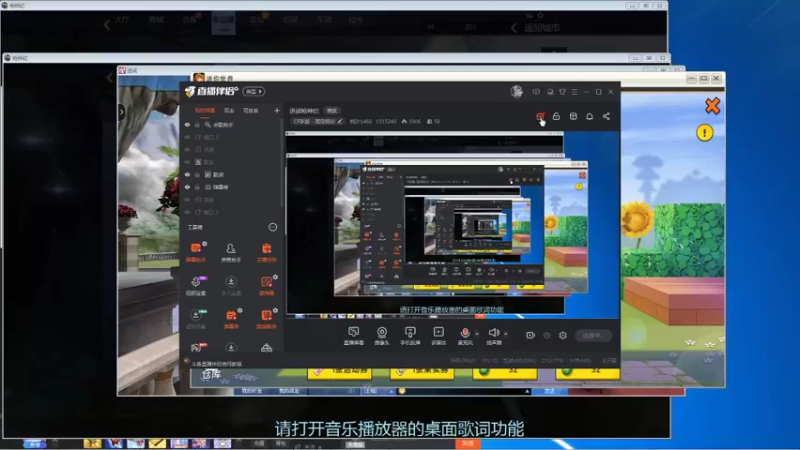The image size is (800, 450).
Task: Toggle the preview eye icon next to the gear
Action: pyautogui.click(x=547, y=335)
